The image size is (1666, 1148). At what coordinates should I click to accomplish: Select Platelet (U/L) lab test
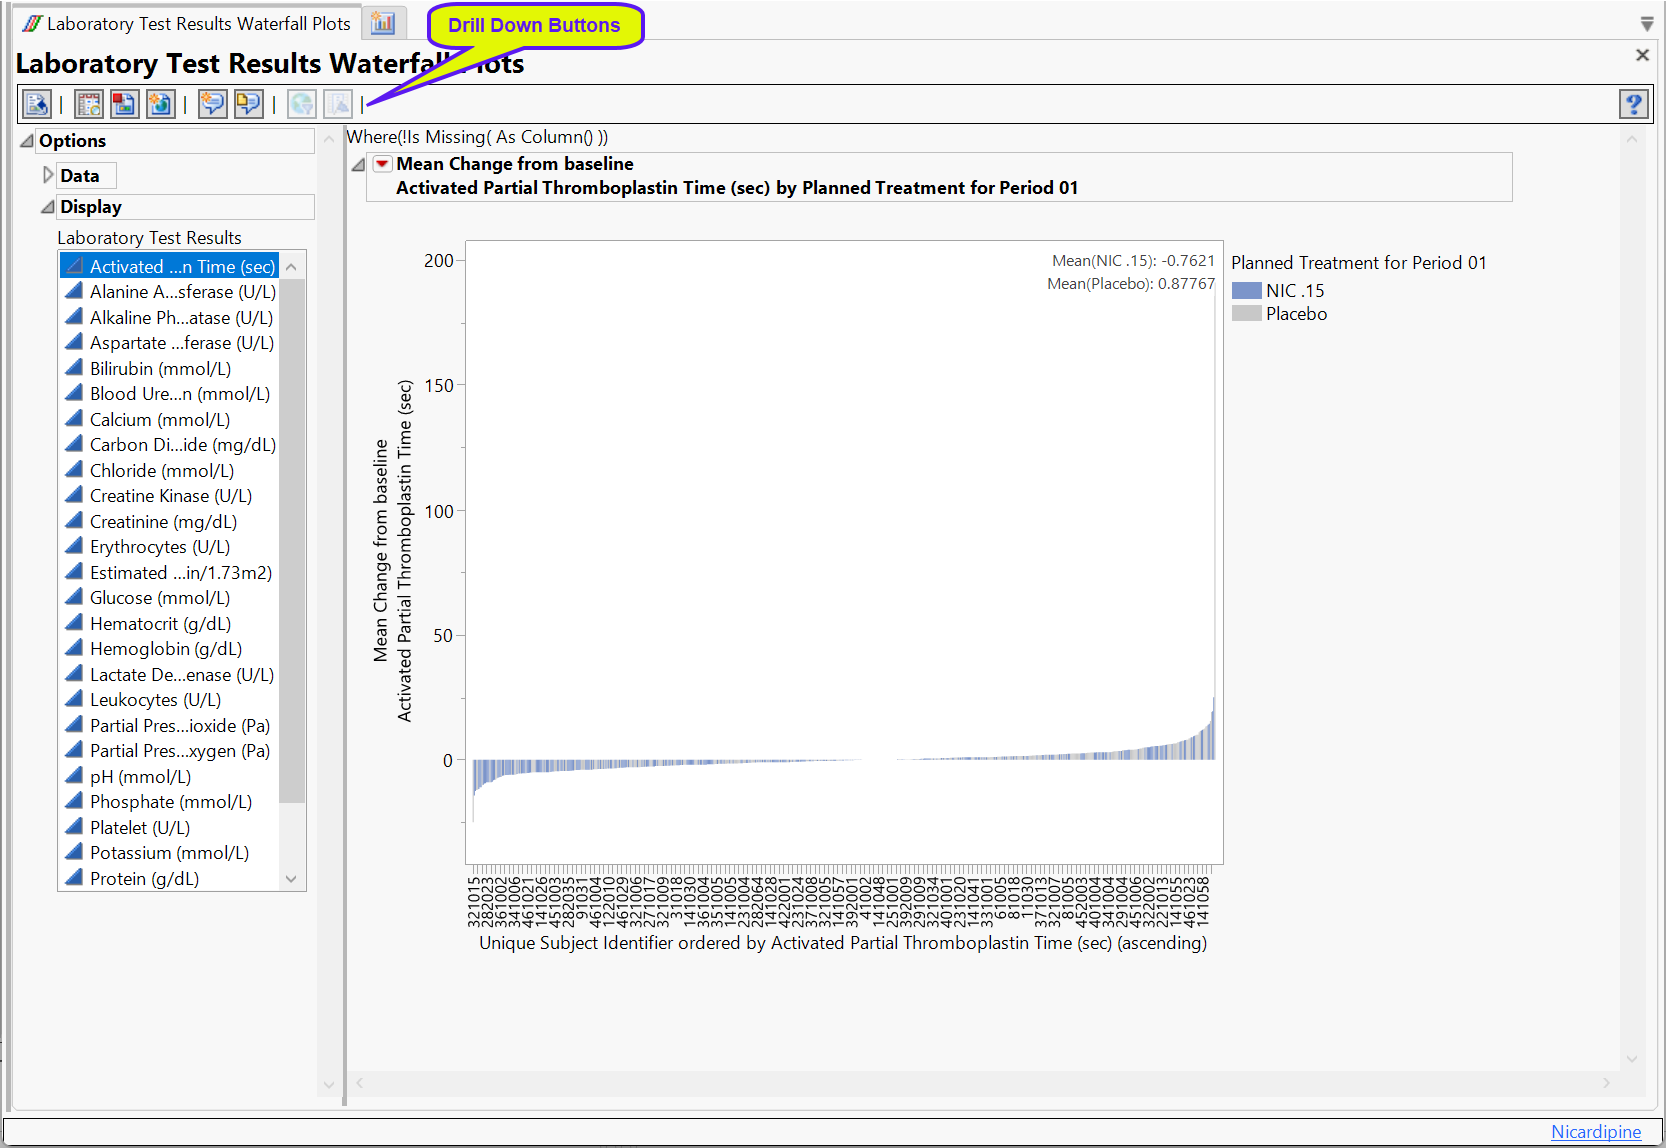[x=169, y=828]
